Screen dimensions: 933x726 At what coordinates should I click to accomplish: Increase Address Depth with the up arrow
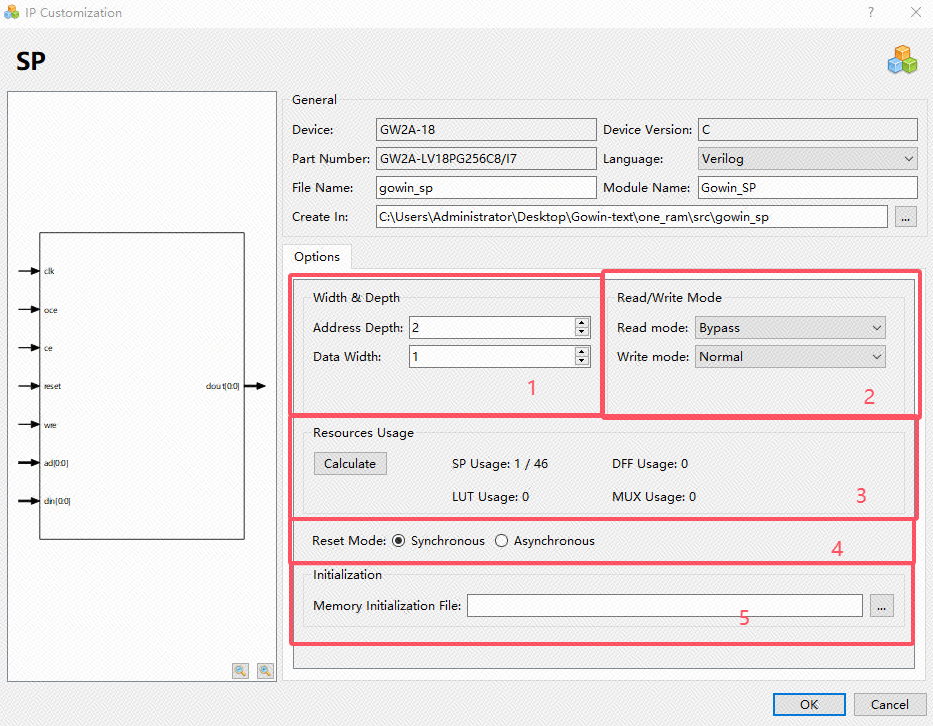582,323
